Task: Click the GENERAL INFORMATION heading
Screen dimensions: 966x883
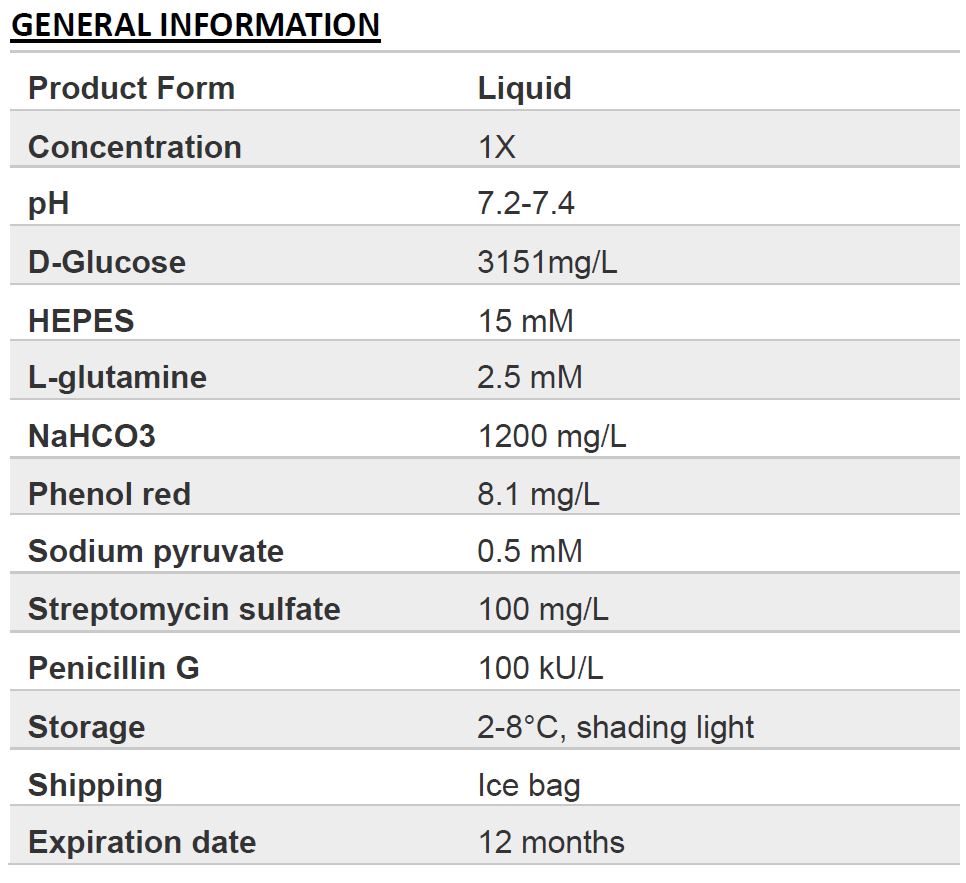Action: click(195, 26)
